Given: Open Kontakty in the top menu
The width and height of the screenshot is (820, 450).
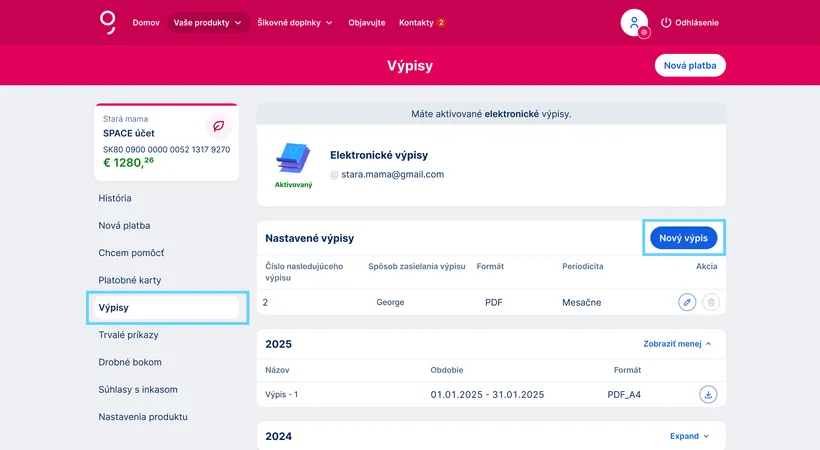Looking at the screenshot, I should pyautogui.click(x=421, y=22).
